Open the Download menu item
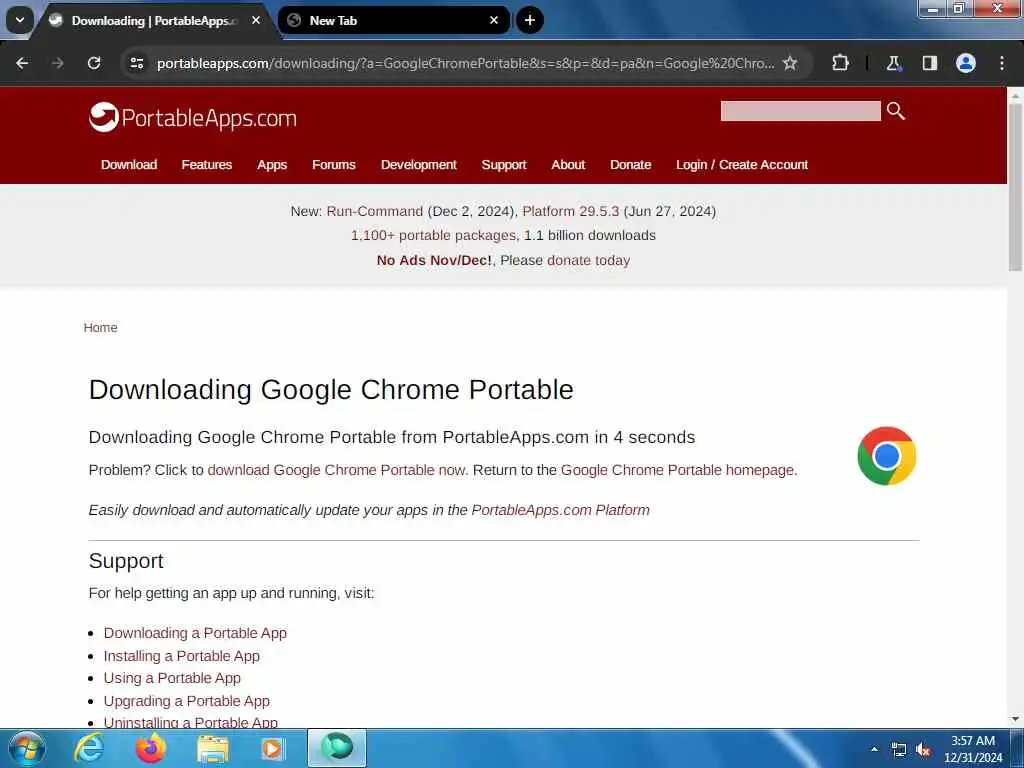1024x768 pixels. pos(129,165)
